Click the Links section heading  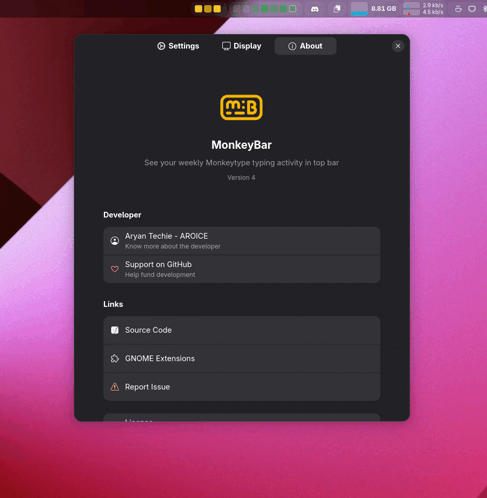click(x=113, y=304)
